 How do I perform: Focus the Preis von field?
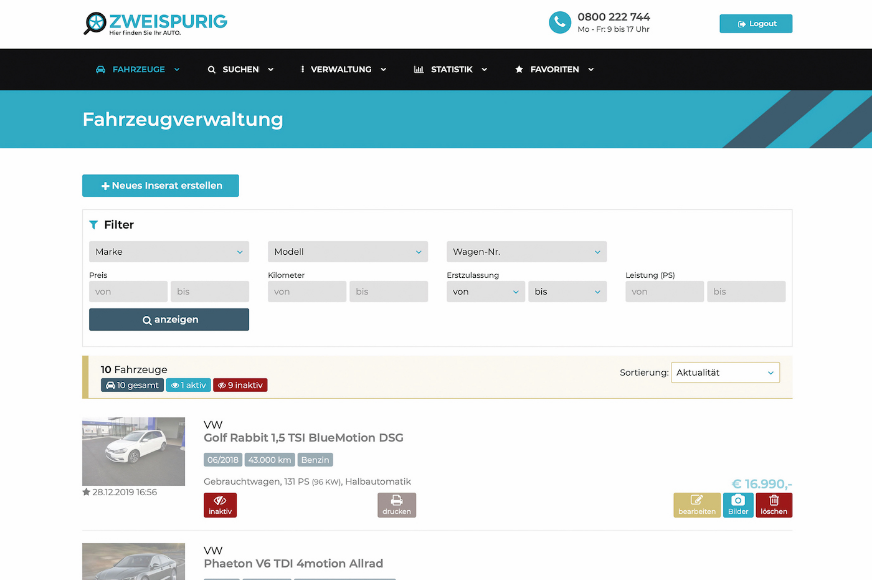(128, 291)
